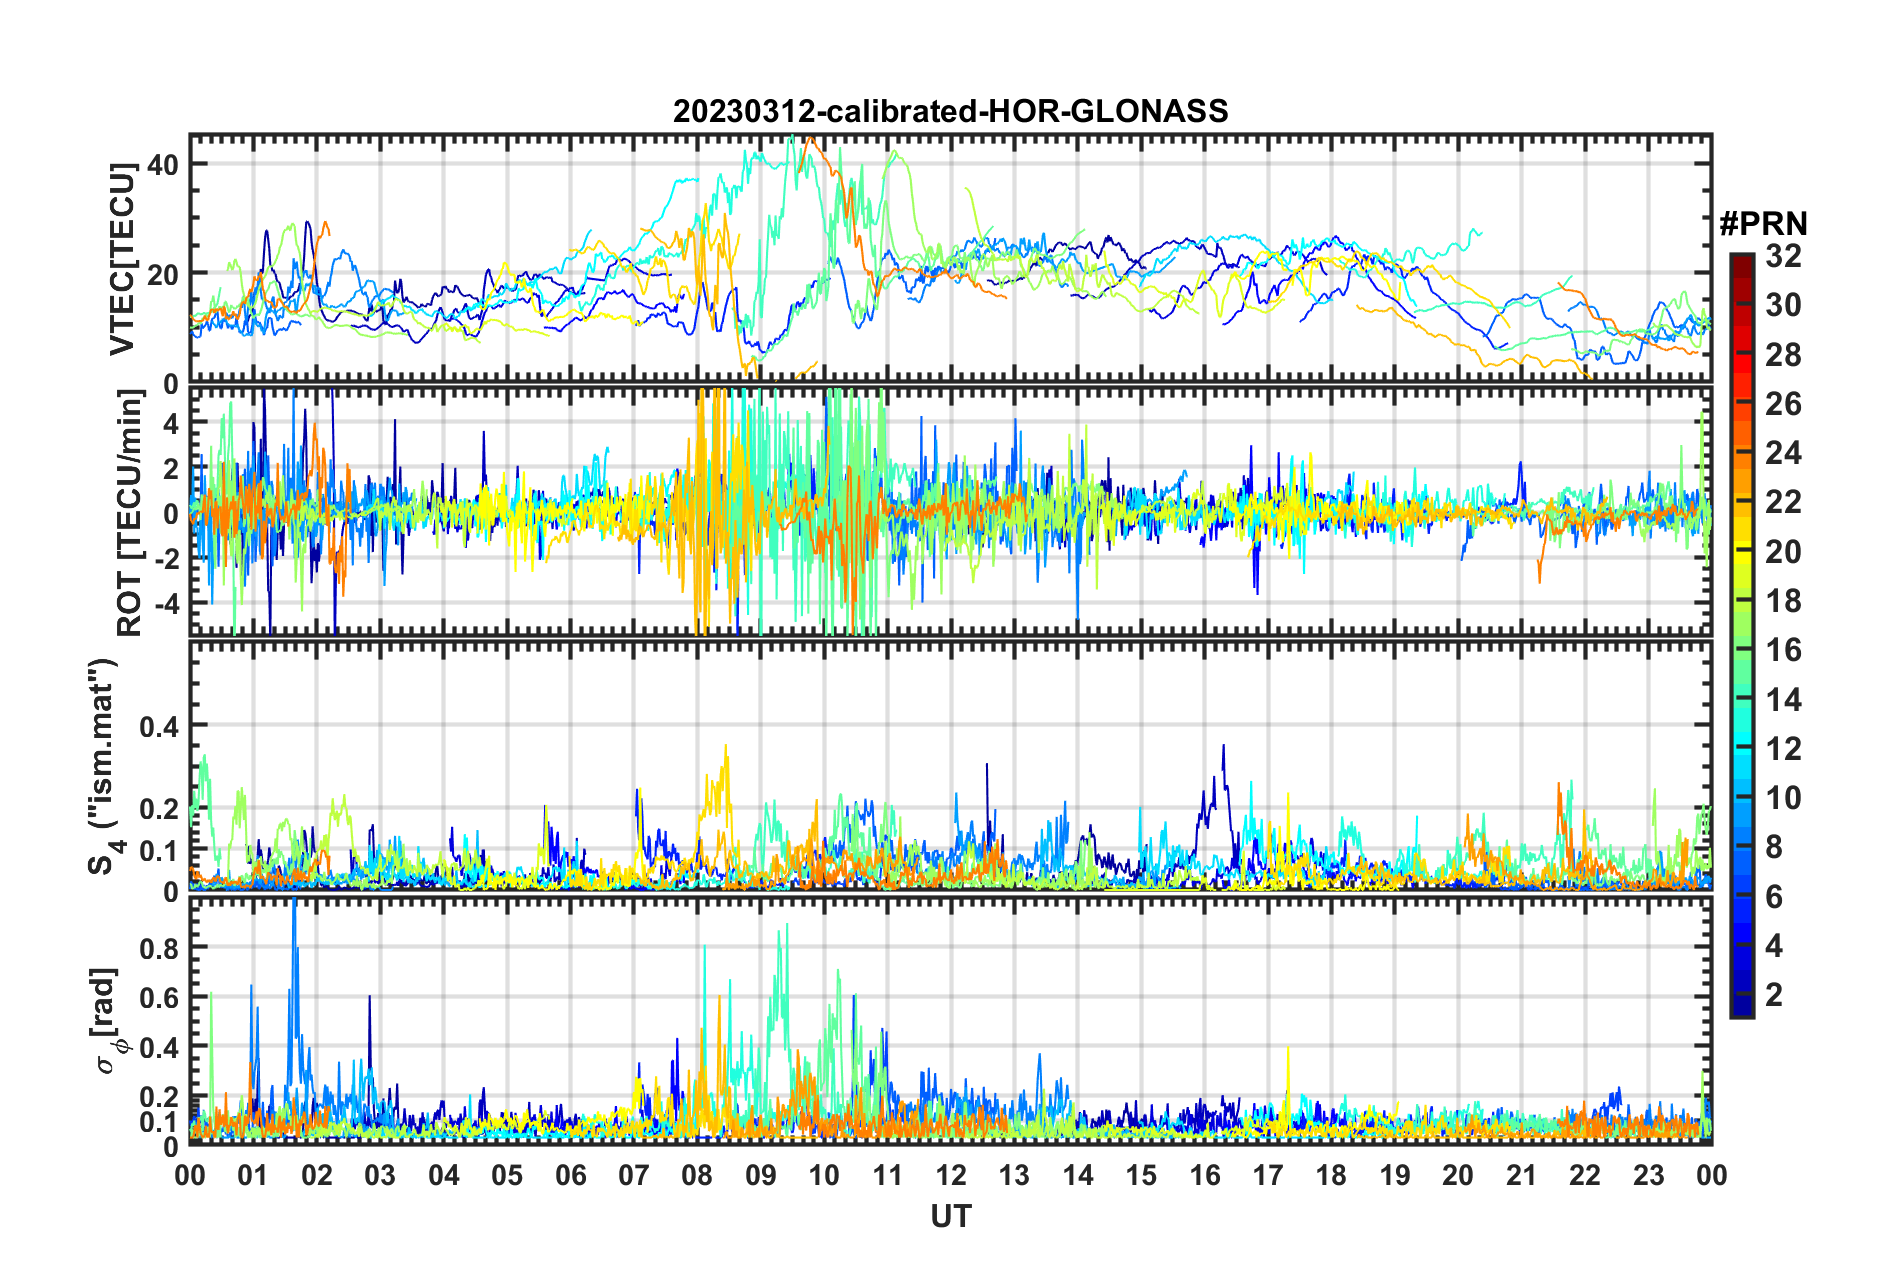Click the "0.4" tick on the S4 axis
This screenshot has width=1902, height=1272.
tap(161, 726)
